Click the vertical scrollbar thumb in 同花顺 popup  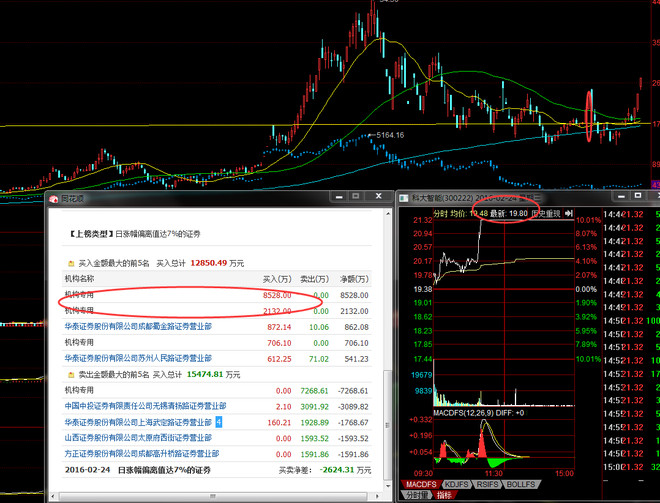(x=388, y=425)
